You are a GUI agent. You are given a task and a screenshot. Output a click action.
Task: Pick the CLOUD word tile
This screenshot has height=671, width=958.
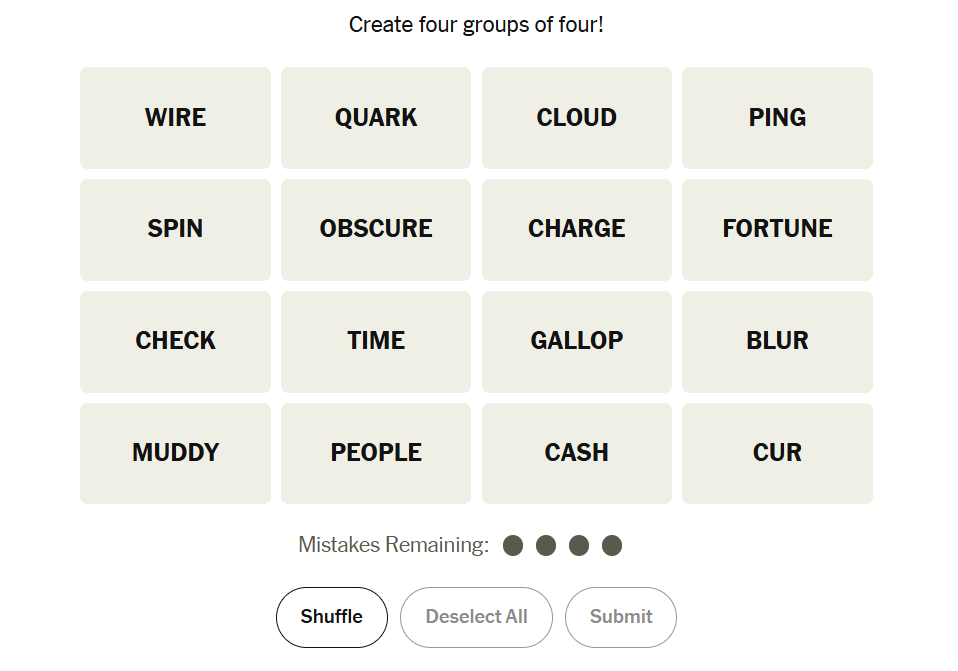click(x=577, y=118)
